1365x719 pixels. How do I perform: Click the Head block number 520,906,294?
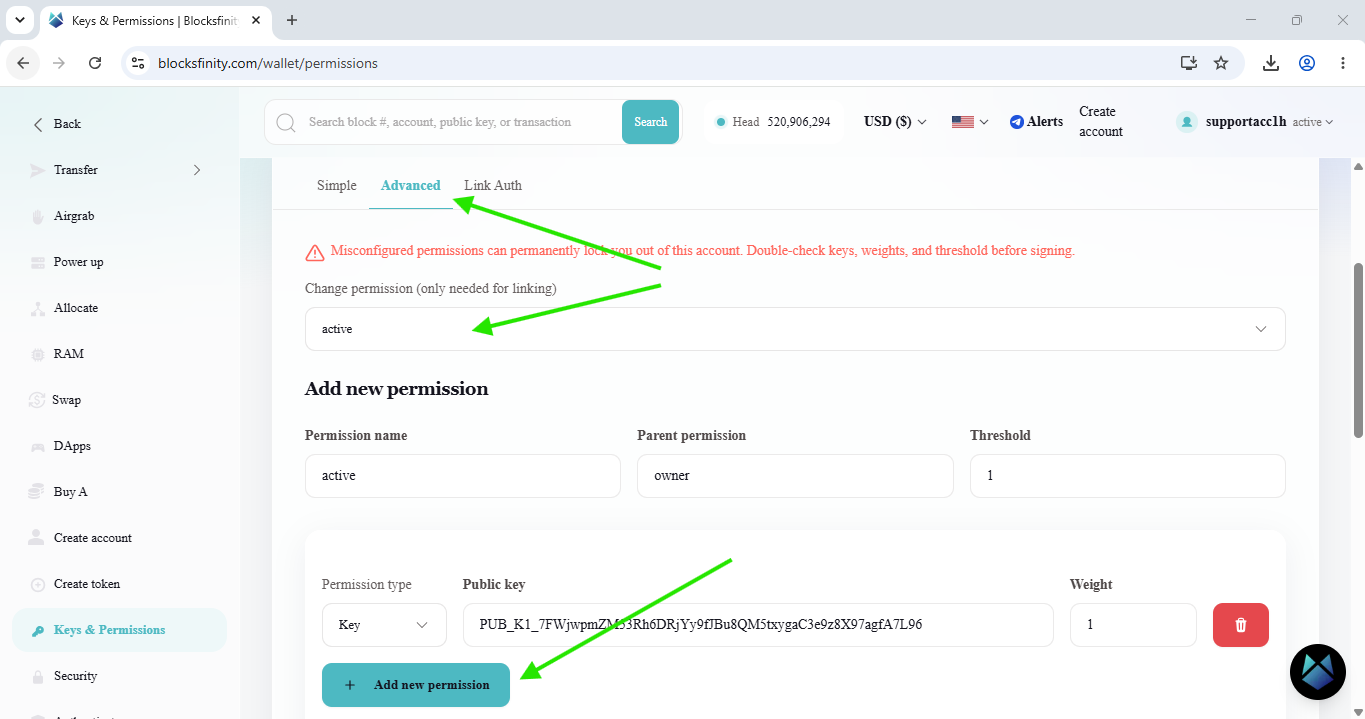click(799, 122)
